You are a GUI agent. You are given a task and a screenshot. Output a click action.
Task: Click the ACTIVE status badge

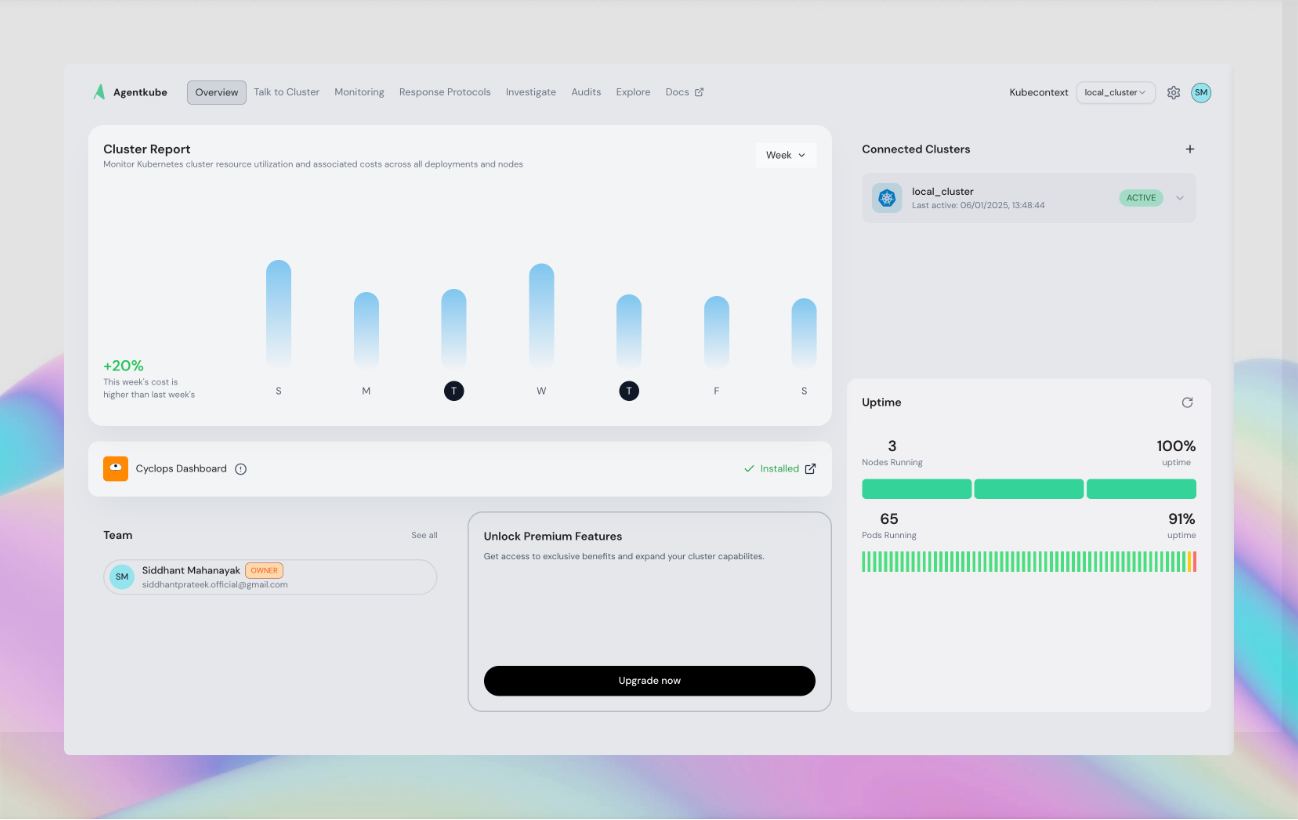point(1141,198)
